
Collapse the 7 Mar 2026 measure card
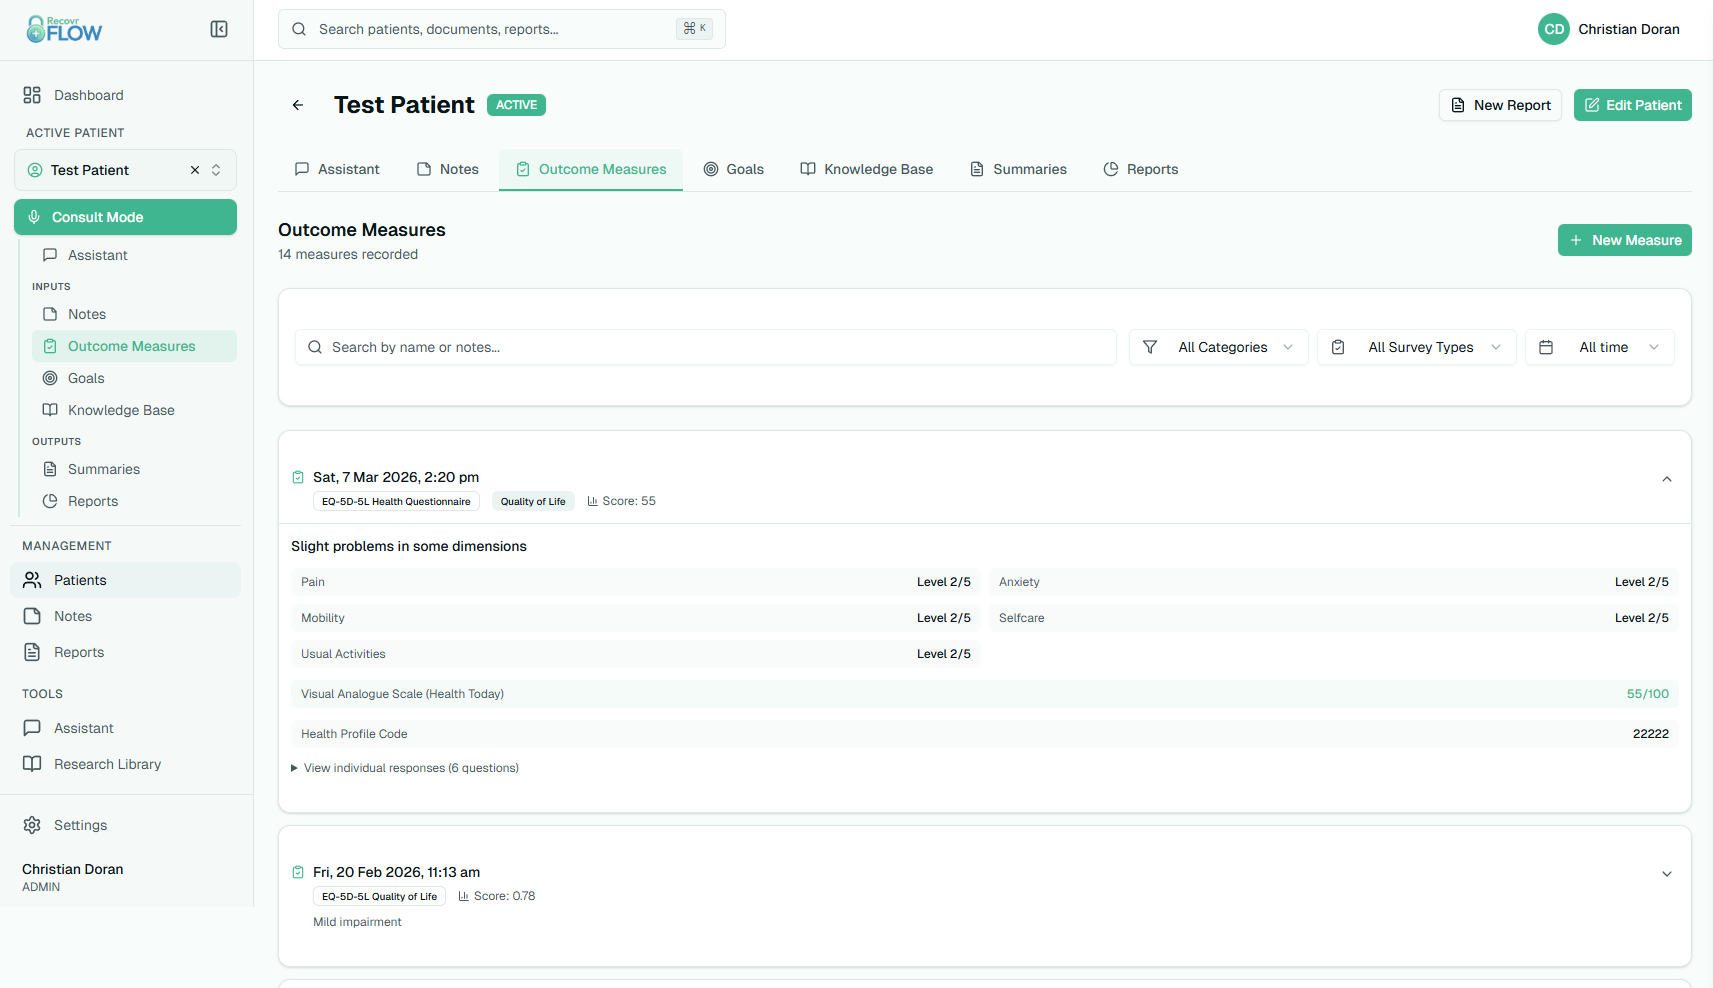pyautogui.click(x=1667, y=479)
